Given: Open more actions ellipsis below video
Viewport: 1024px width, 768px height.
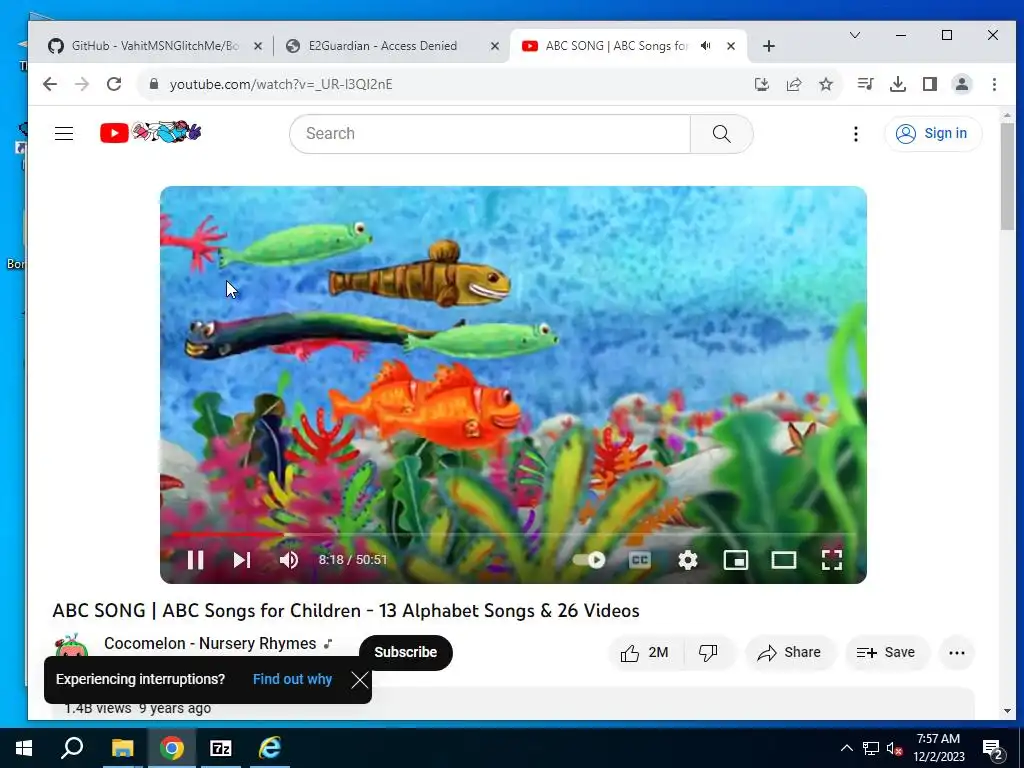Looking at the screenshot, I should (x=957, y=652).
